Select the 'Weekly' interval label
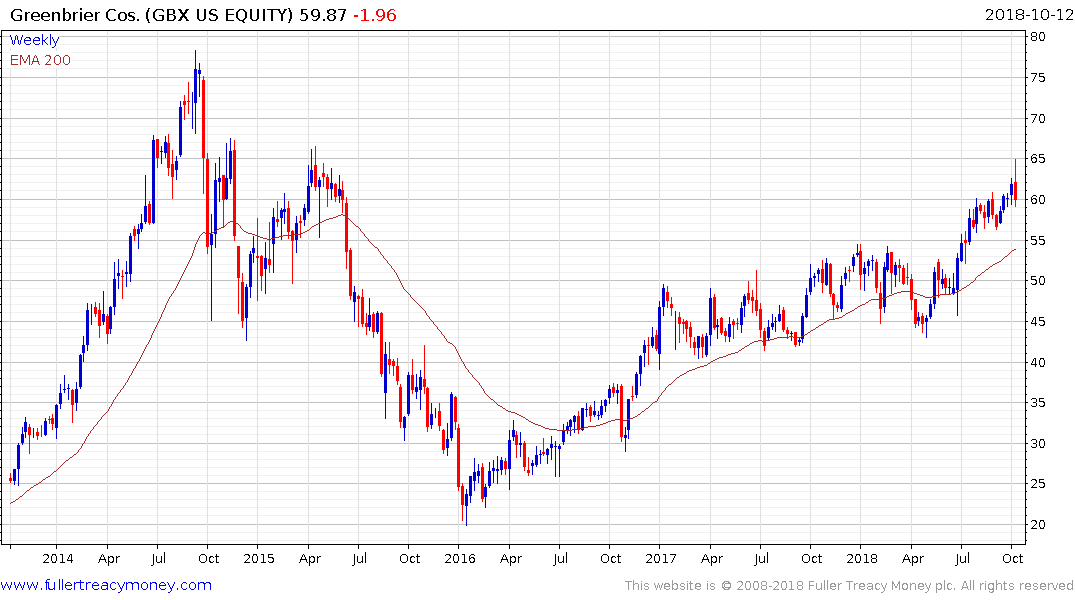 (x=34, y=40)
